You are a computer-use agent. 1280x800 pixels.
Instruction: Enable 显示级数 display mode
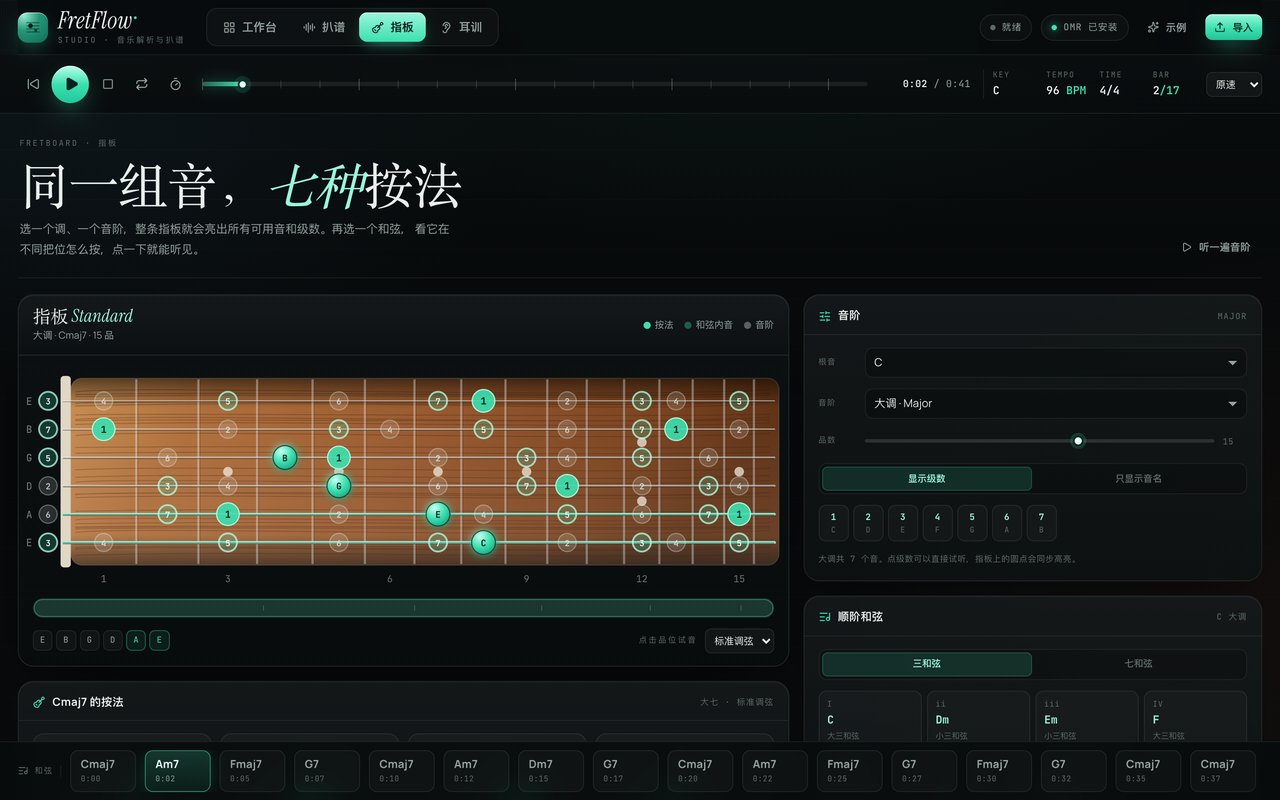(927, 479)
